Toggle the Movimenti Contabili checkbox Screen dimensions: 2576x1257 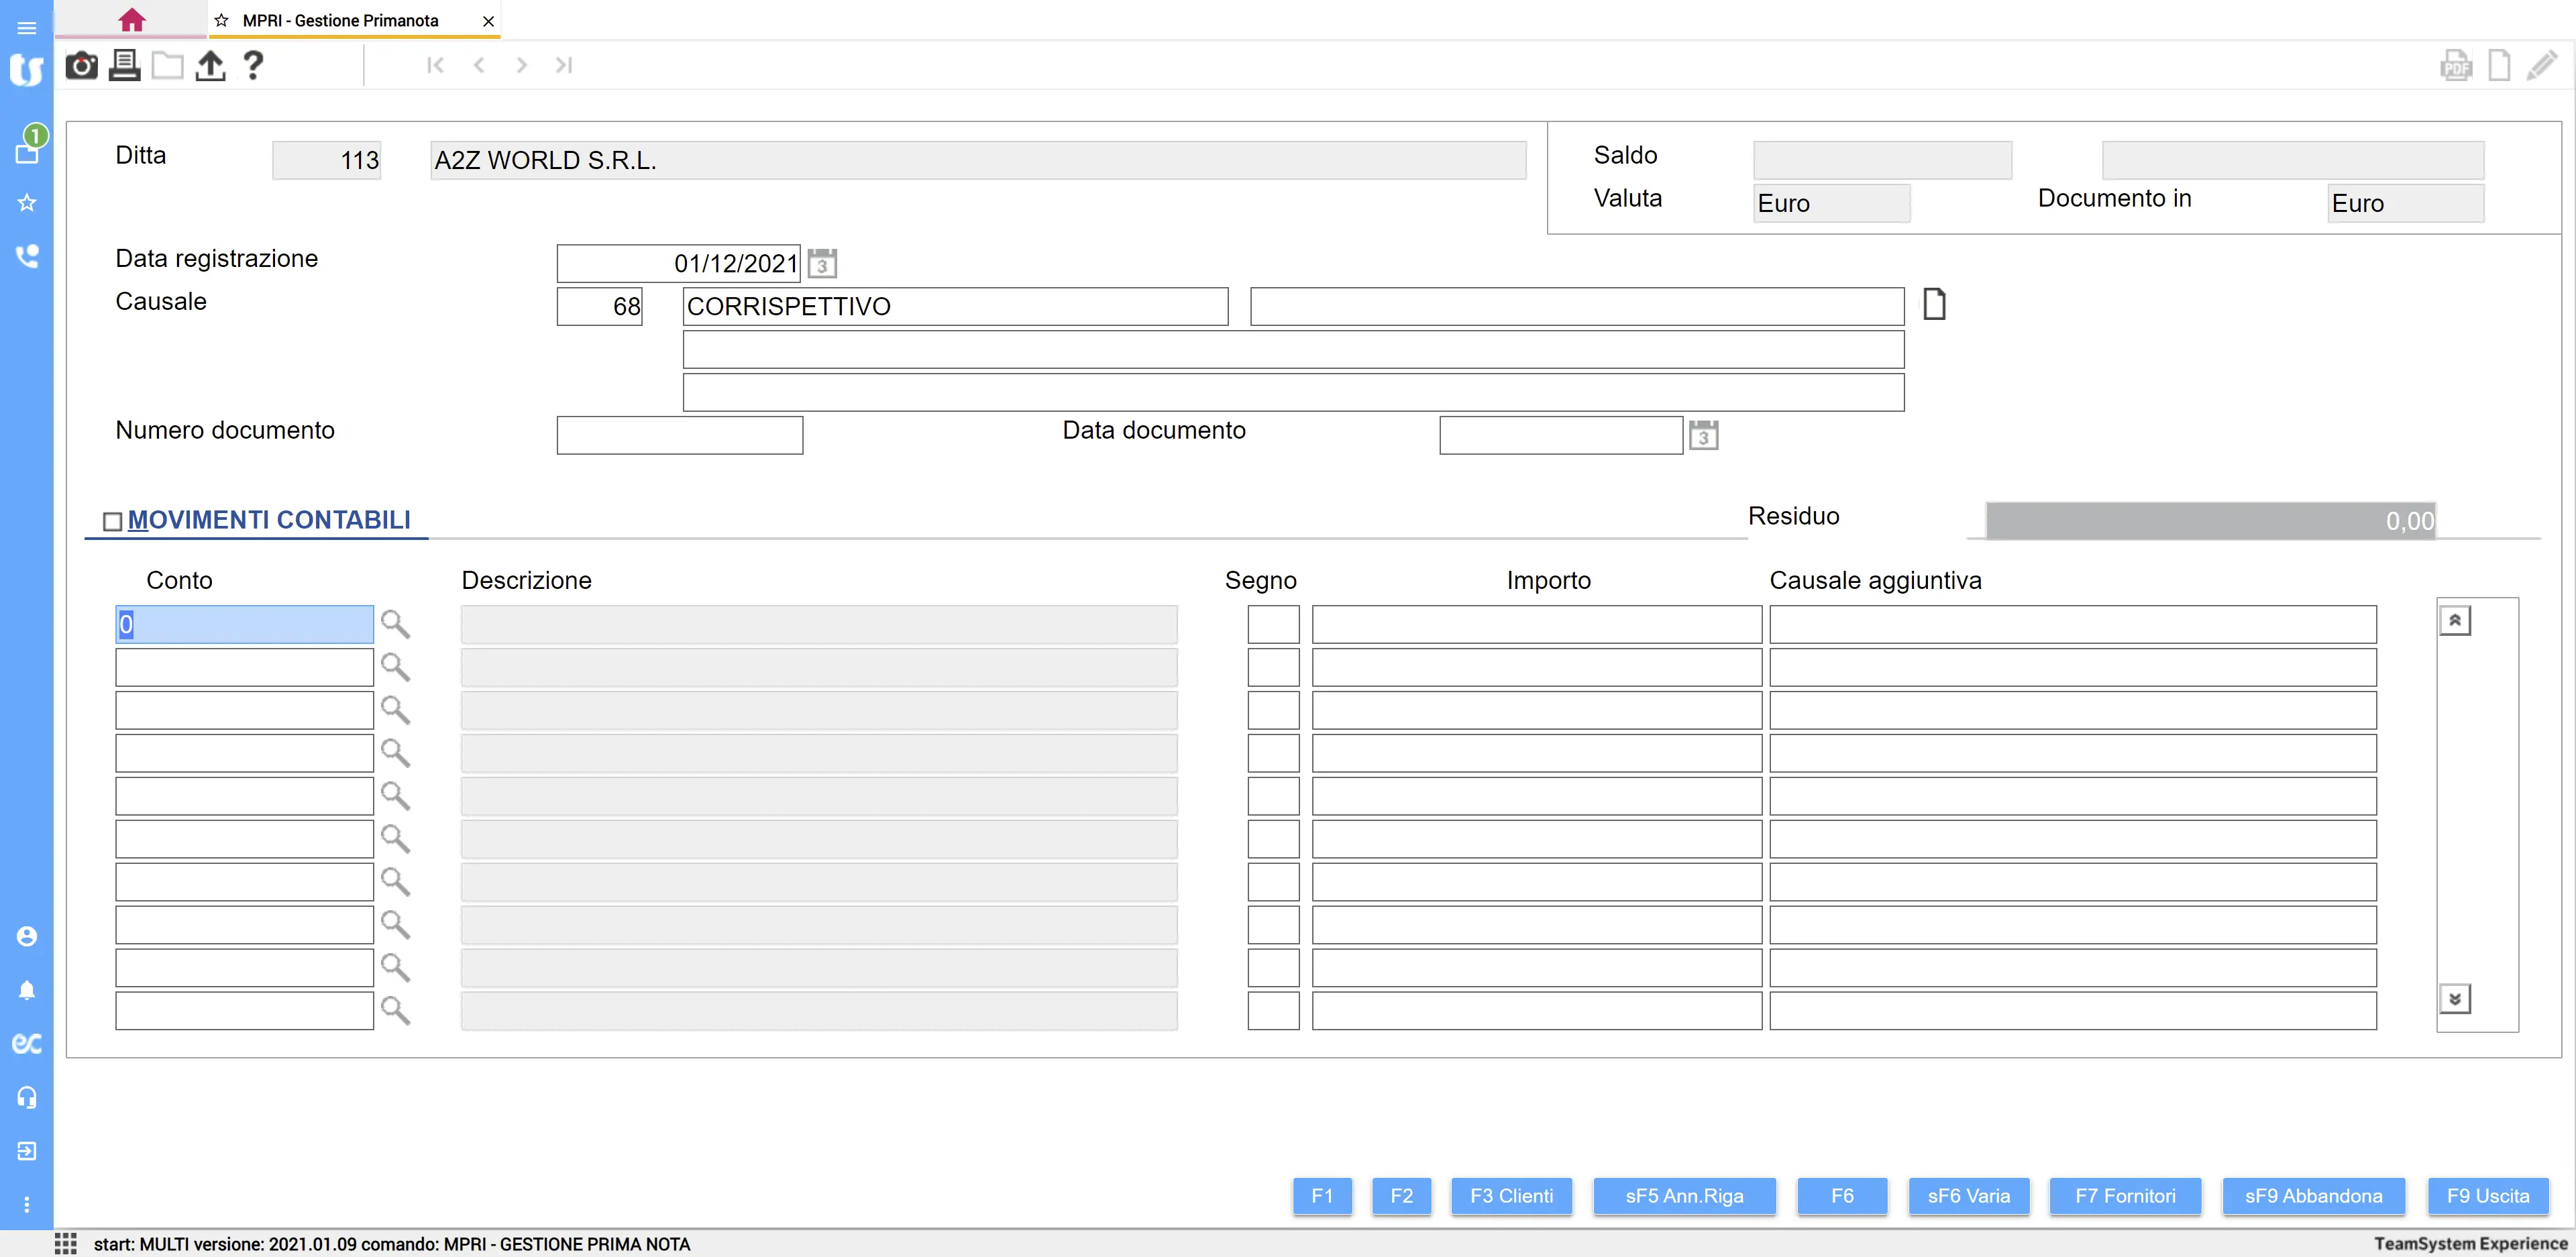[x=113, y=521]
